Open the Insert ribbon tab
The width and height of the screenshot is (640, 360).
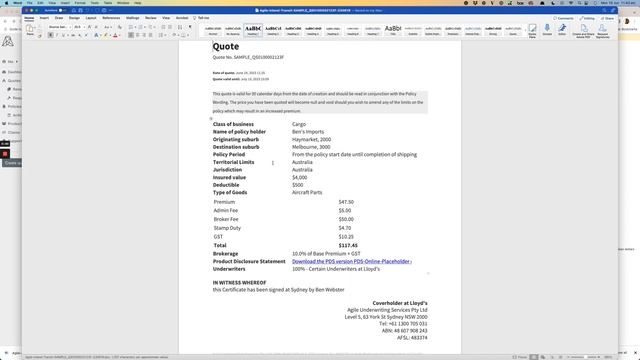44,18
